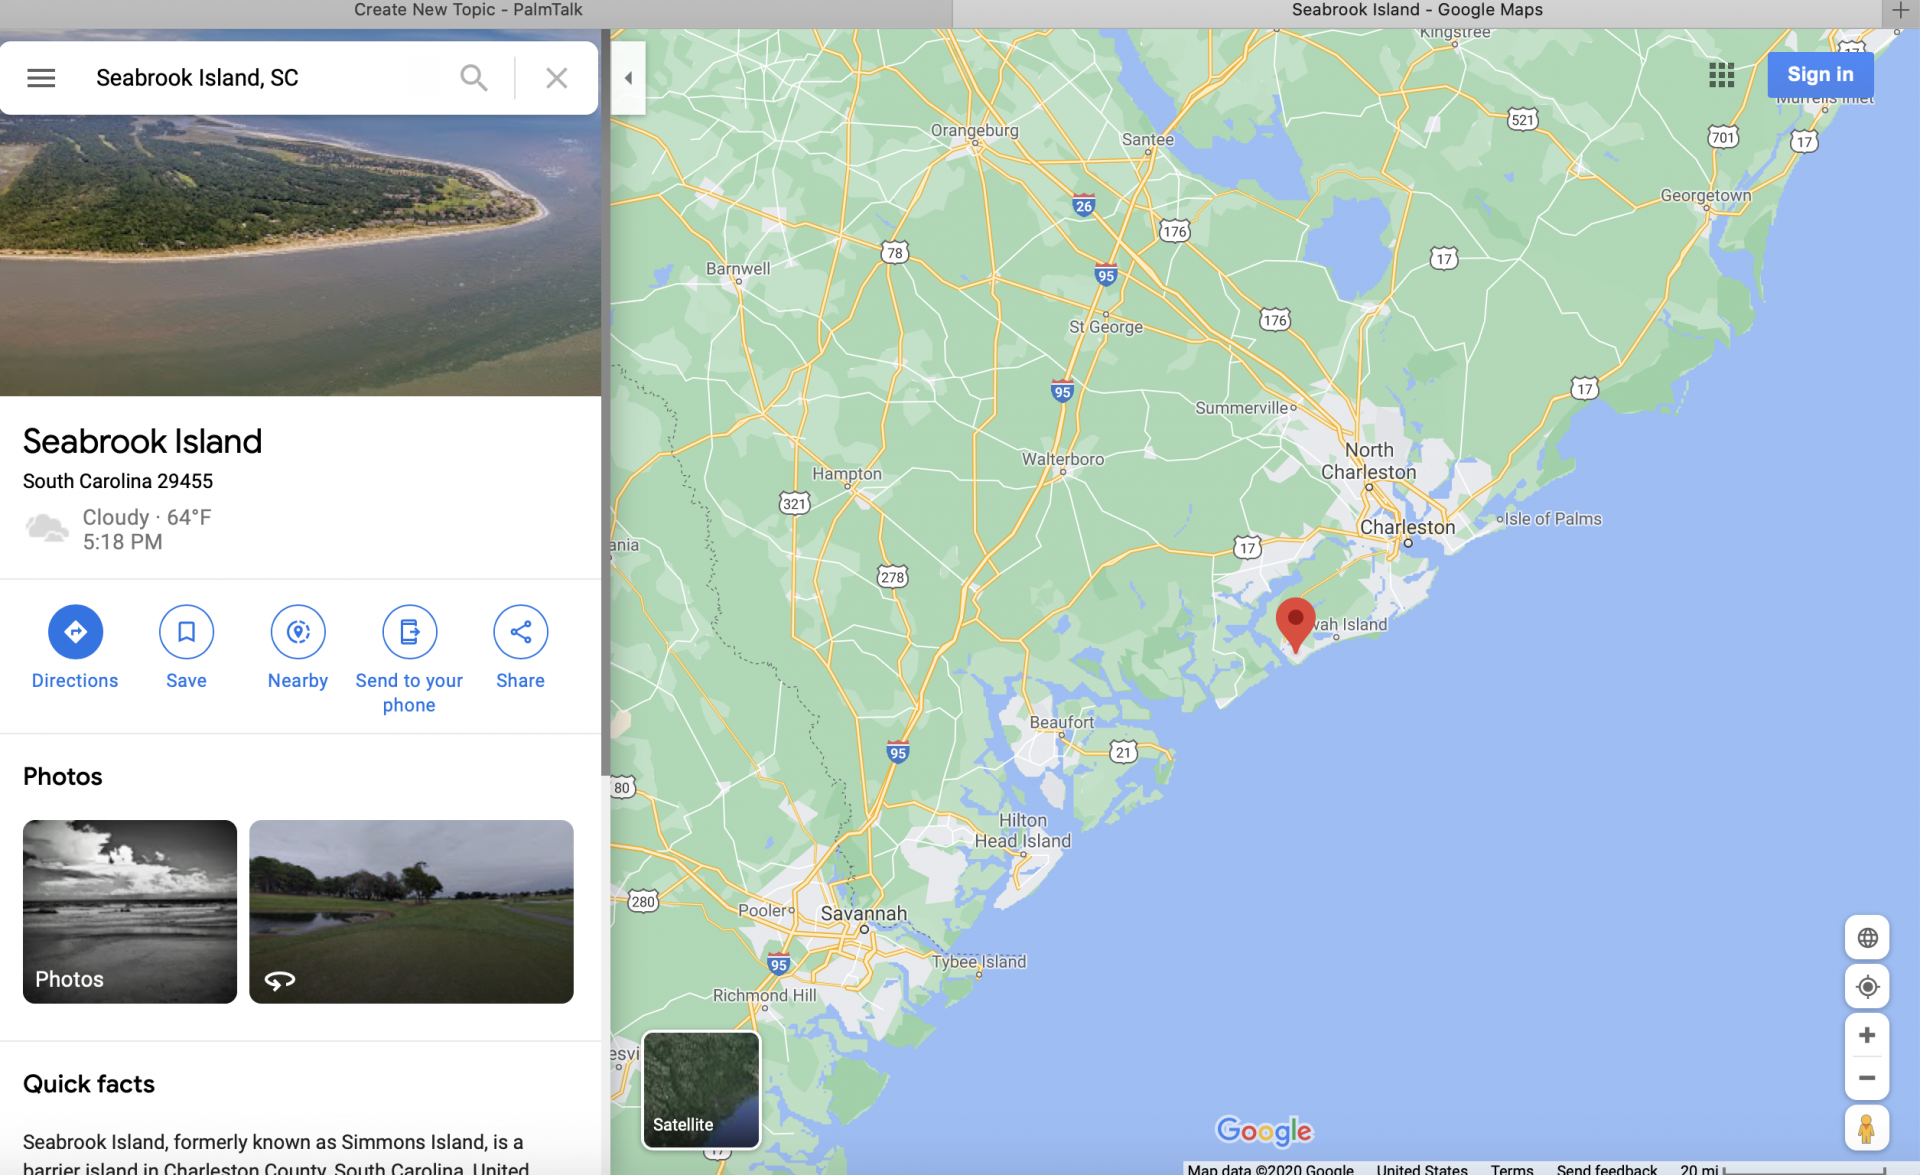The image size is (1920, 1175).
Task: Click the Beaufort map label
Action: 1062,722
